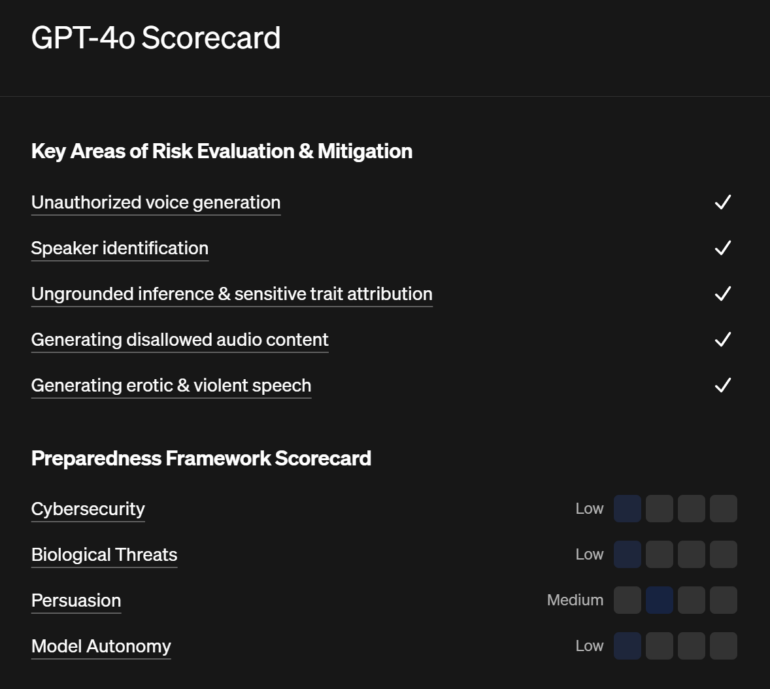Click the highlighted first Biological Threats square

click(x=627, y=555)
